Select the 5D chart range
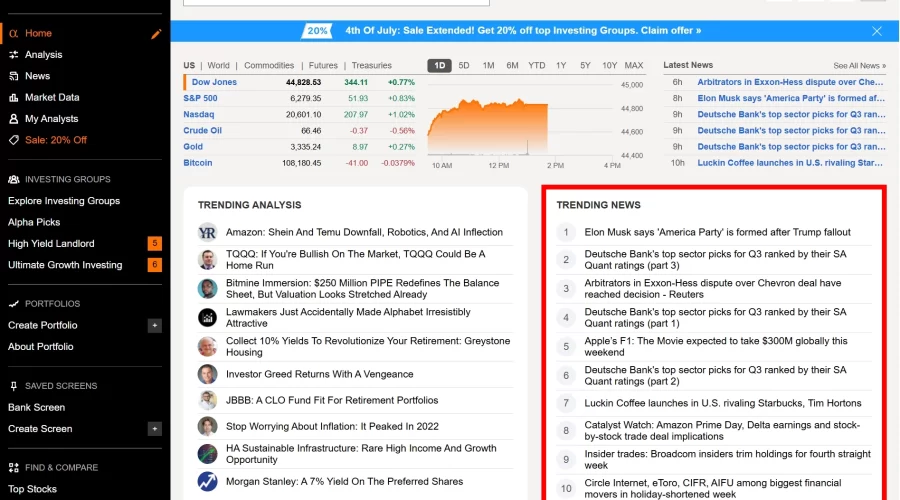Screen dimensions: 900x500 [x=464, y=65]
